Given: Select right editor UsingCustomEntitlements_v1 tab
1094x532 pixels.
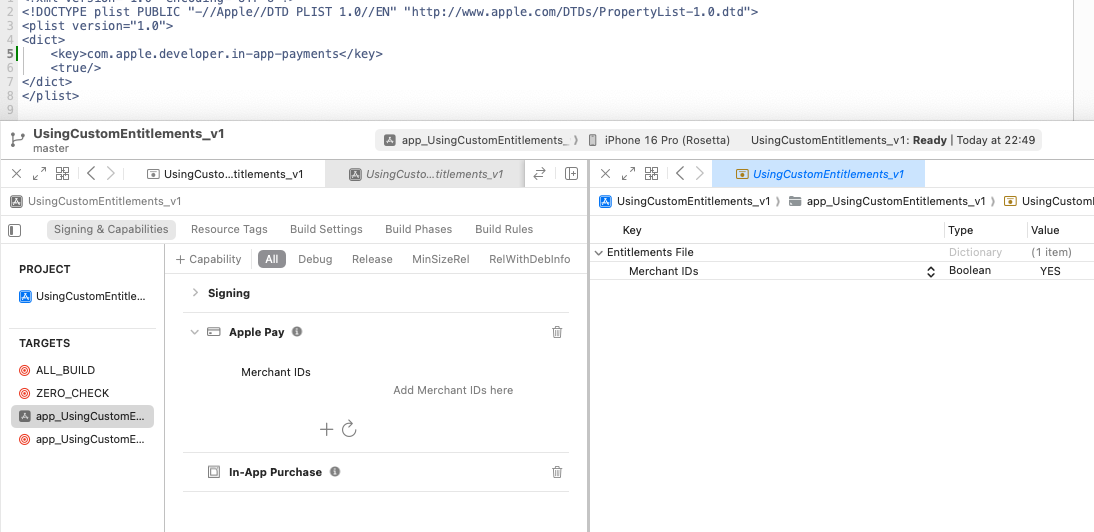Looking at the screenshot, I should tap(820, 174).
